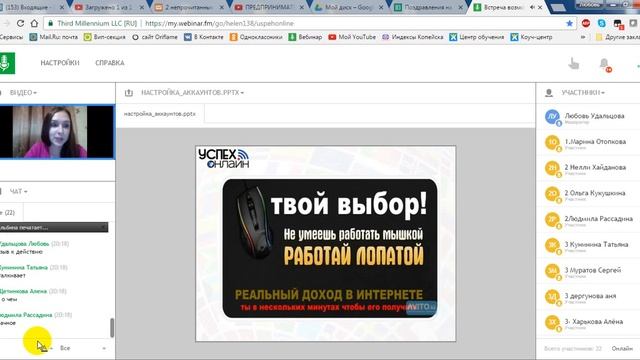The width and height of the screenshot is (640, 360).
Task: Click Любовь Удальцова's blue avatar
Action: pyautogui.click(x=552, y=117)
